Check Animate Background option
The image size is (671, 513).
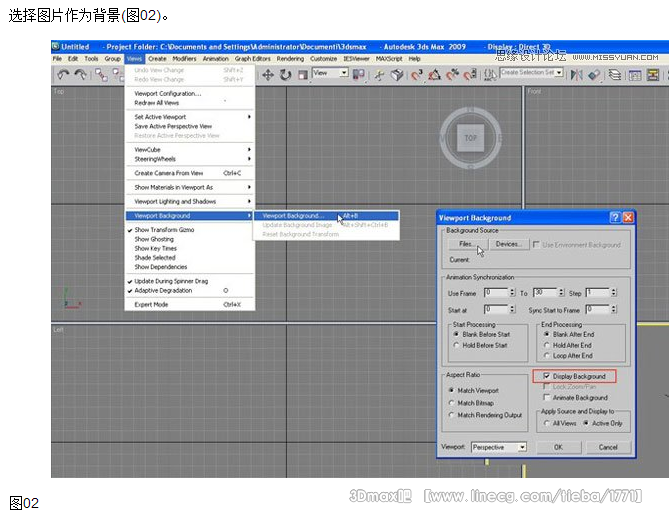pyautogui.click(x=546, y=397)
